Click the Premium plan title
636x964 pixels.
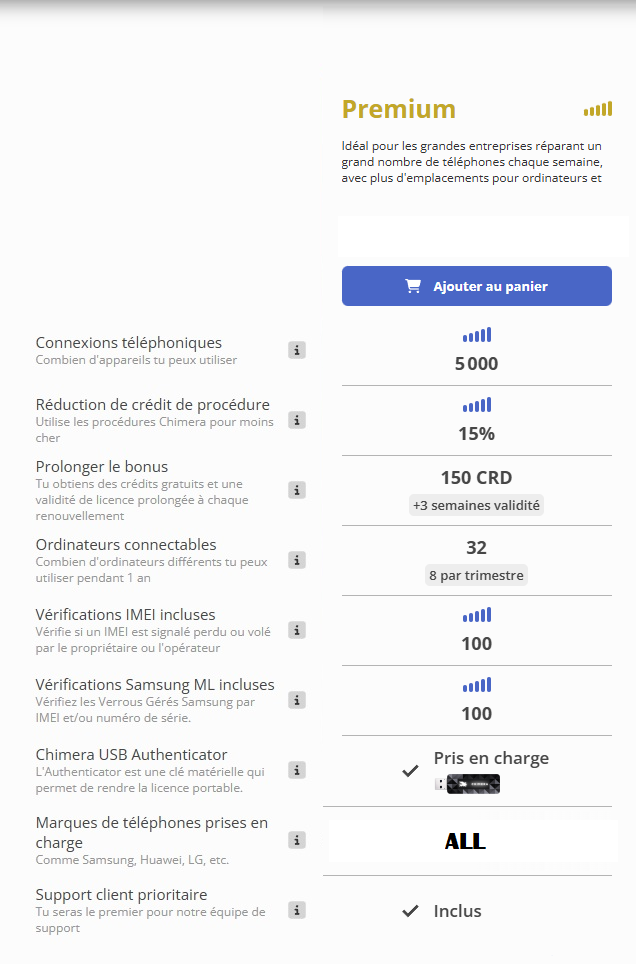tap(398, 109)
